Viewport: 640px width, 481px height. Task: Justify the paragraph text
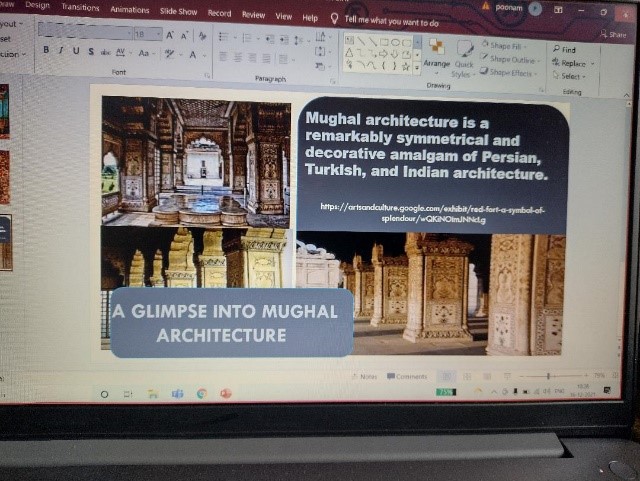point(266,59)
